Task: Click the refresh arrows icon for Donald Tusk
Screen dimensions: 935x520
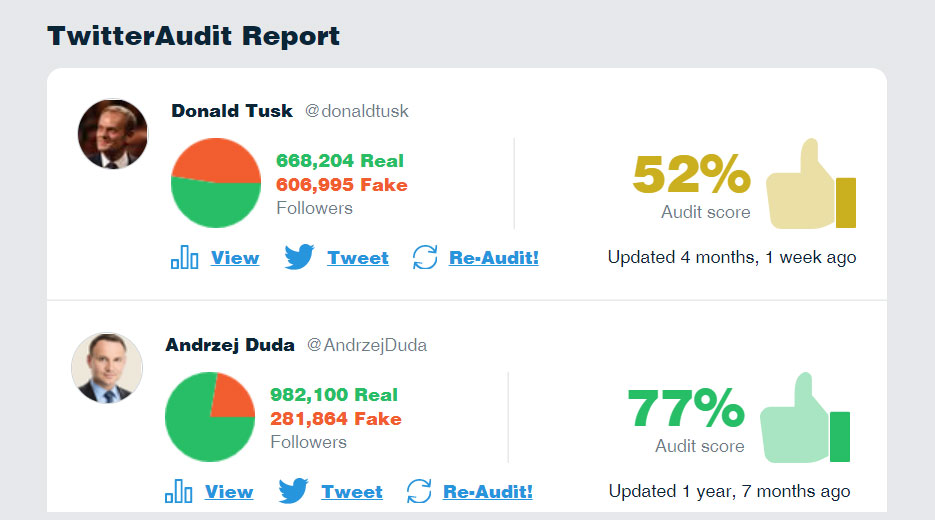Action: click(425, 258)
